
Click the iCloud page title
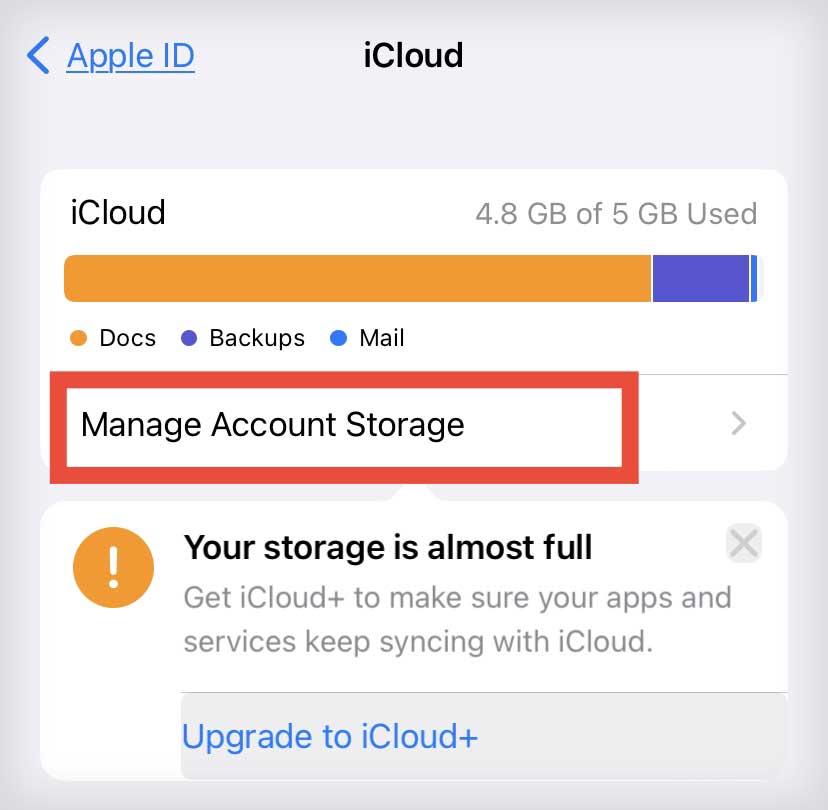click(413, 55)
